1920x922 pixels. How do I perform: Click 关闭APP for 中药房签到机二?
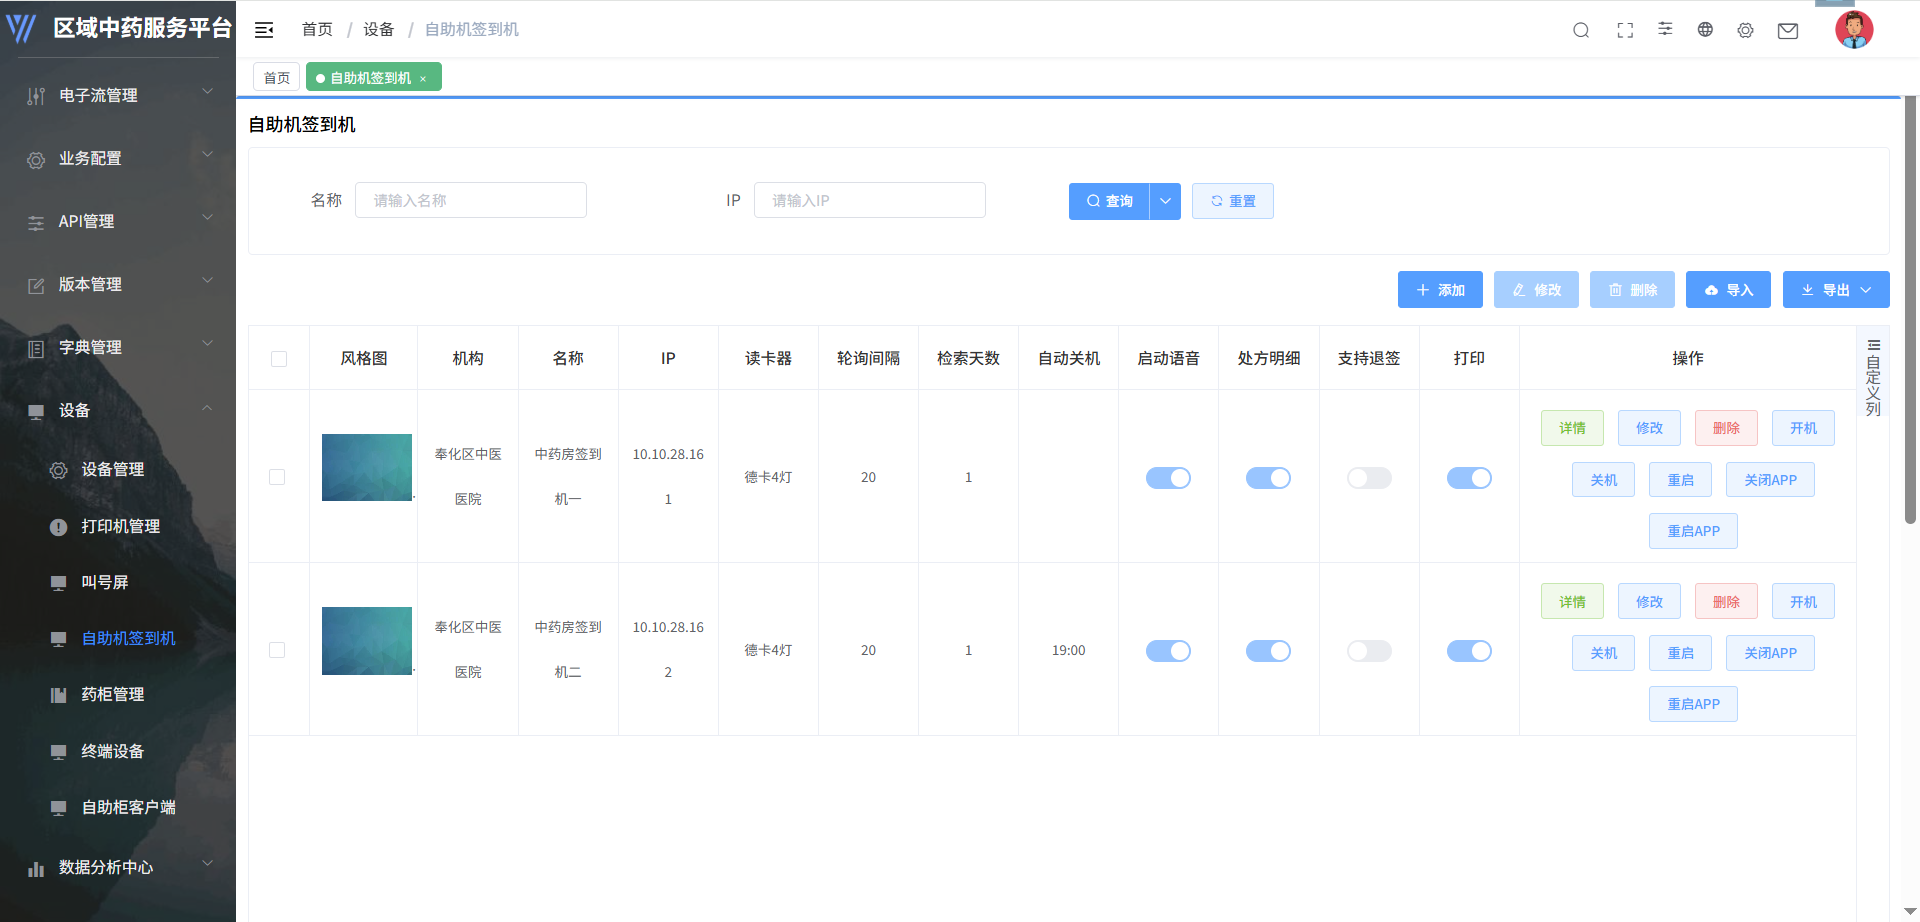click(1770, 653)
